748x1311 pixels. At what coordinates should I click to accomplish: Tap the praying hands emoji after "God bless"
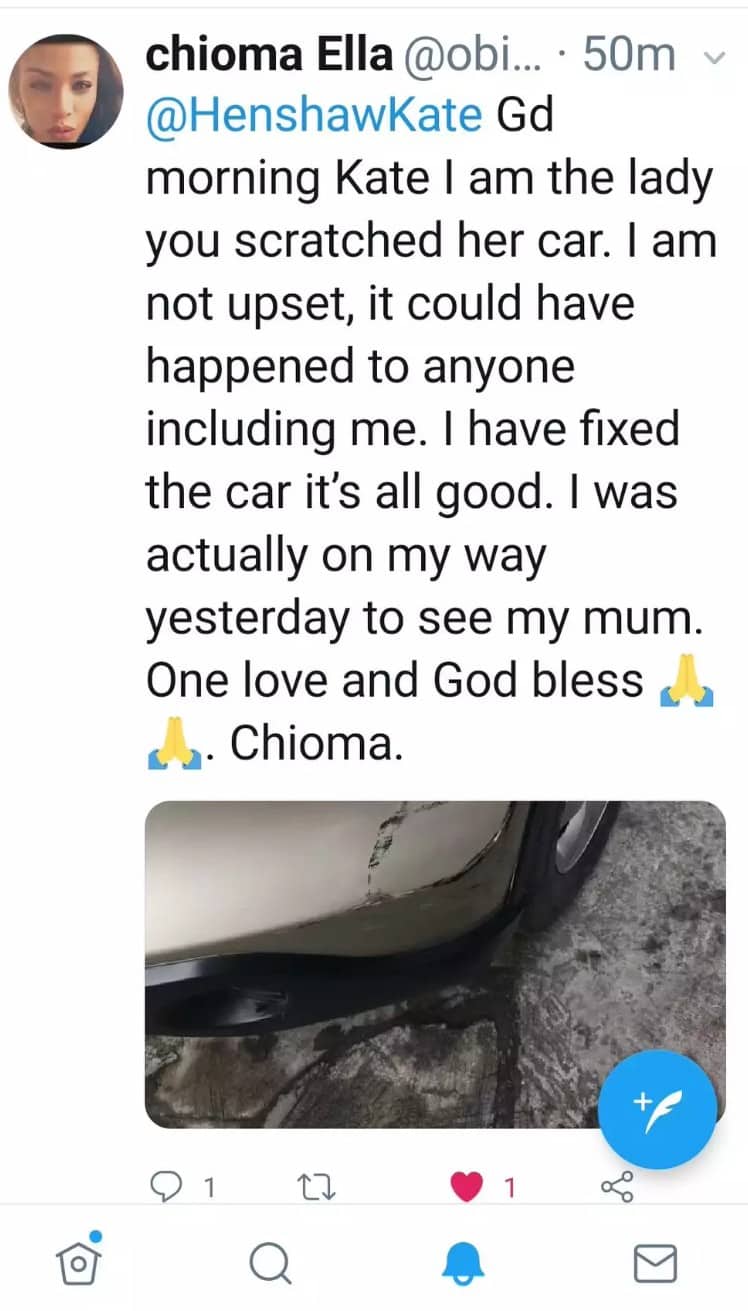[684, 681]
